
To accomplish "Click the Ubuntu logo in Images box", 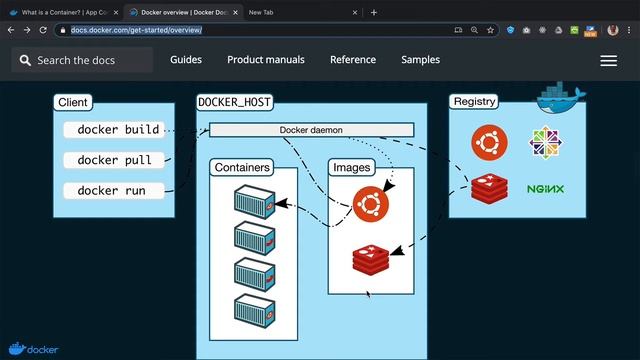I will (x=371, y=204).
